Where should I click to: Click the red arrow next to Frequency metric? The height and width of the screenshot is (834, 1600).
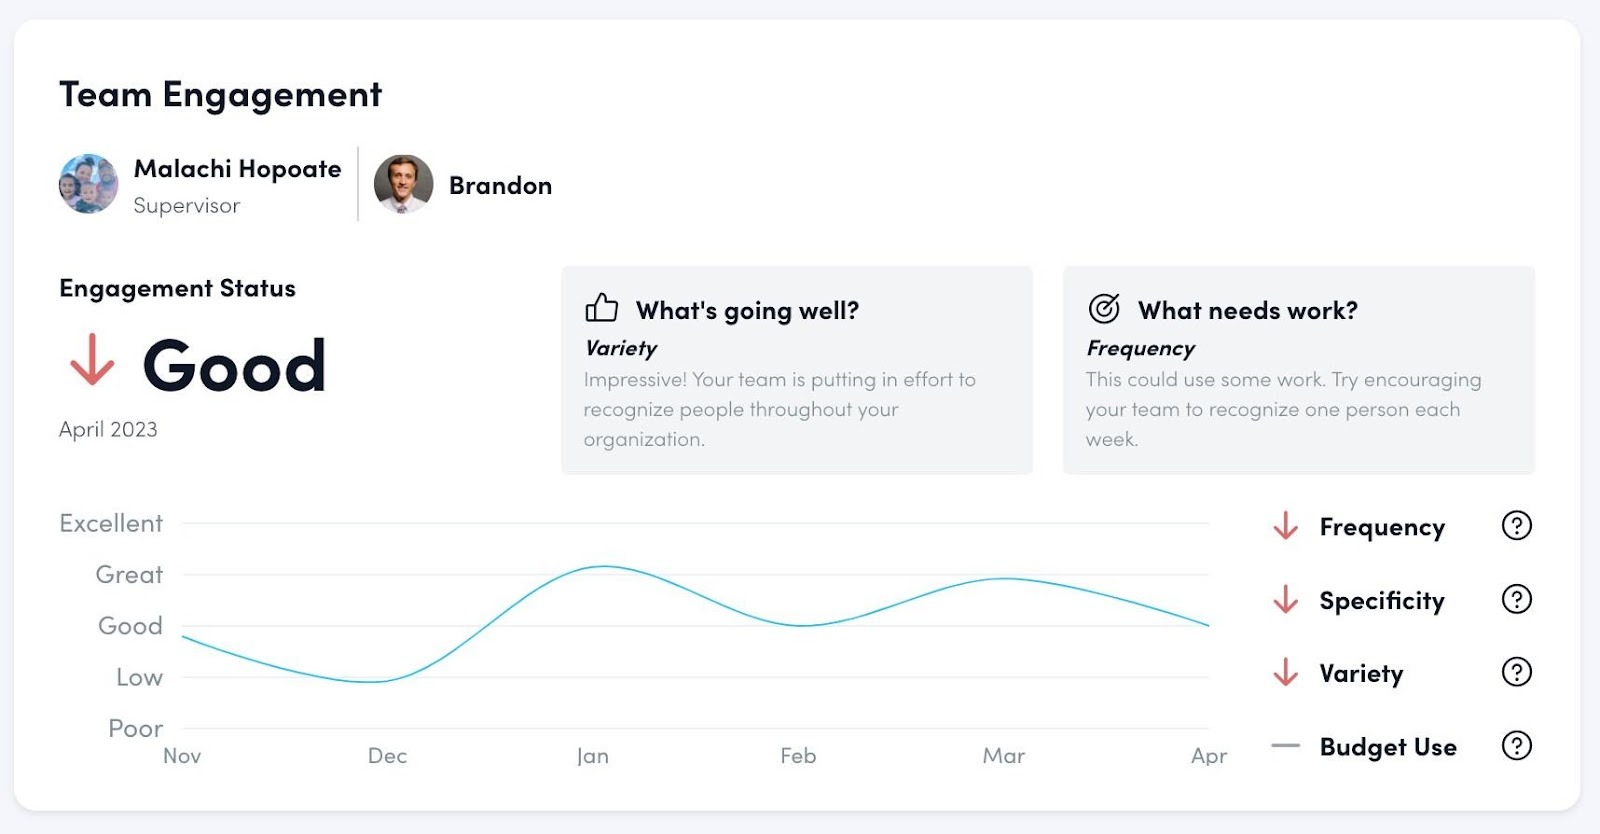coord(1286,526)
